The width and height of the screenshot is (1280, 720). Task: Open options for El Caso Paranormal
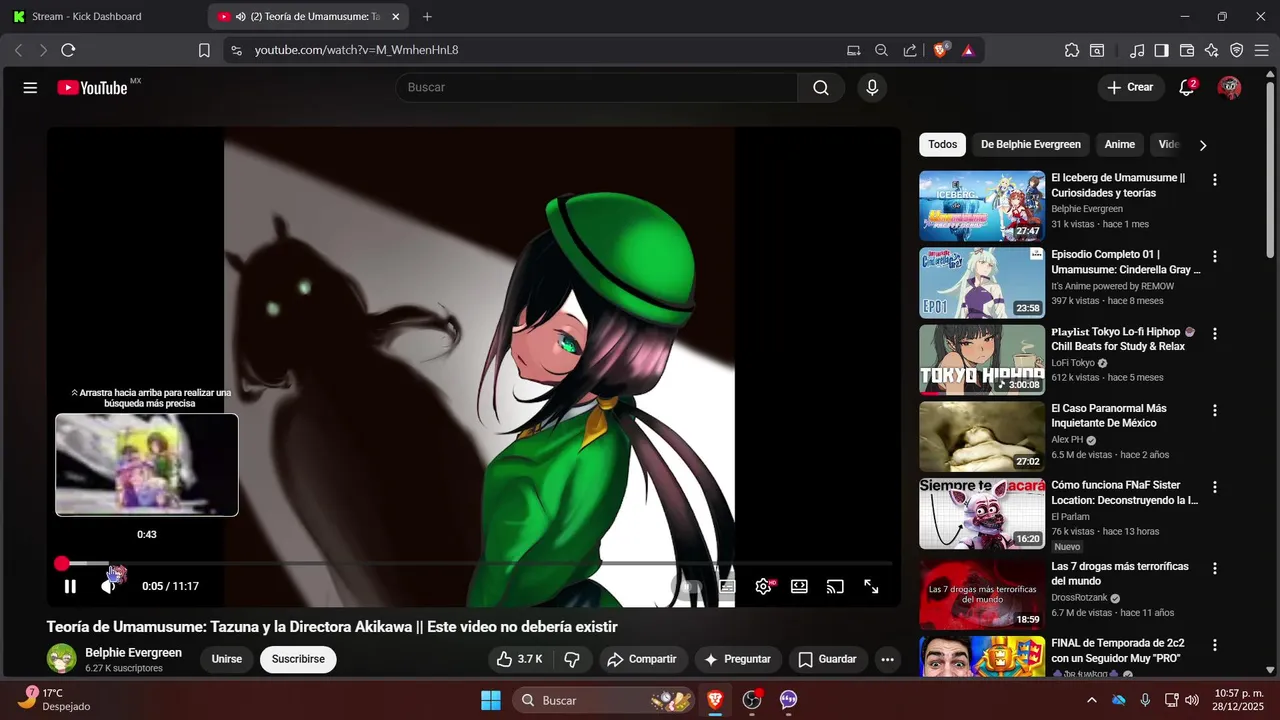click(x=1215, y=411)
